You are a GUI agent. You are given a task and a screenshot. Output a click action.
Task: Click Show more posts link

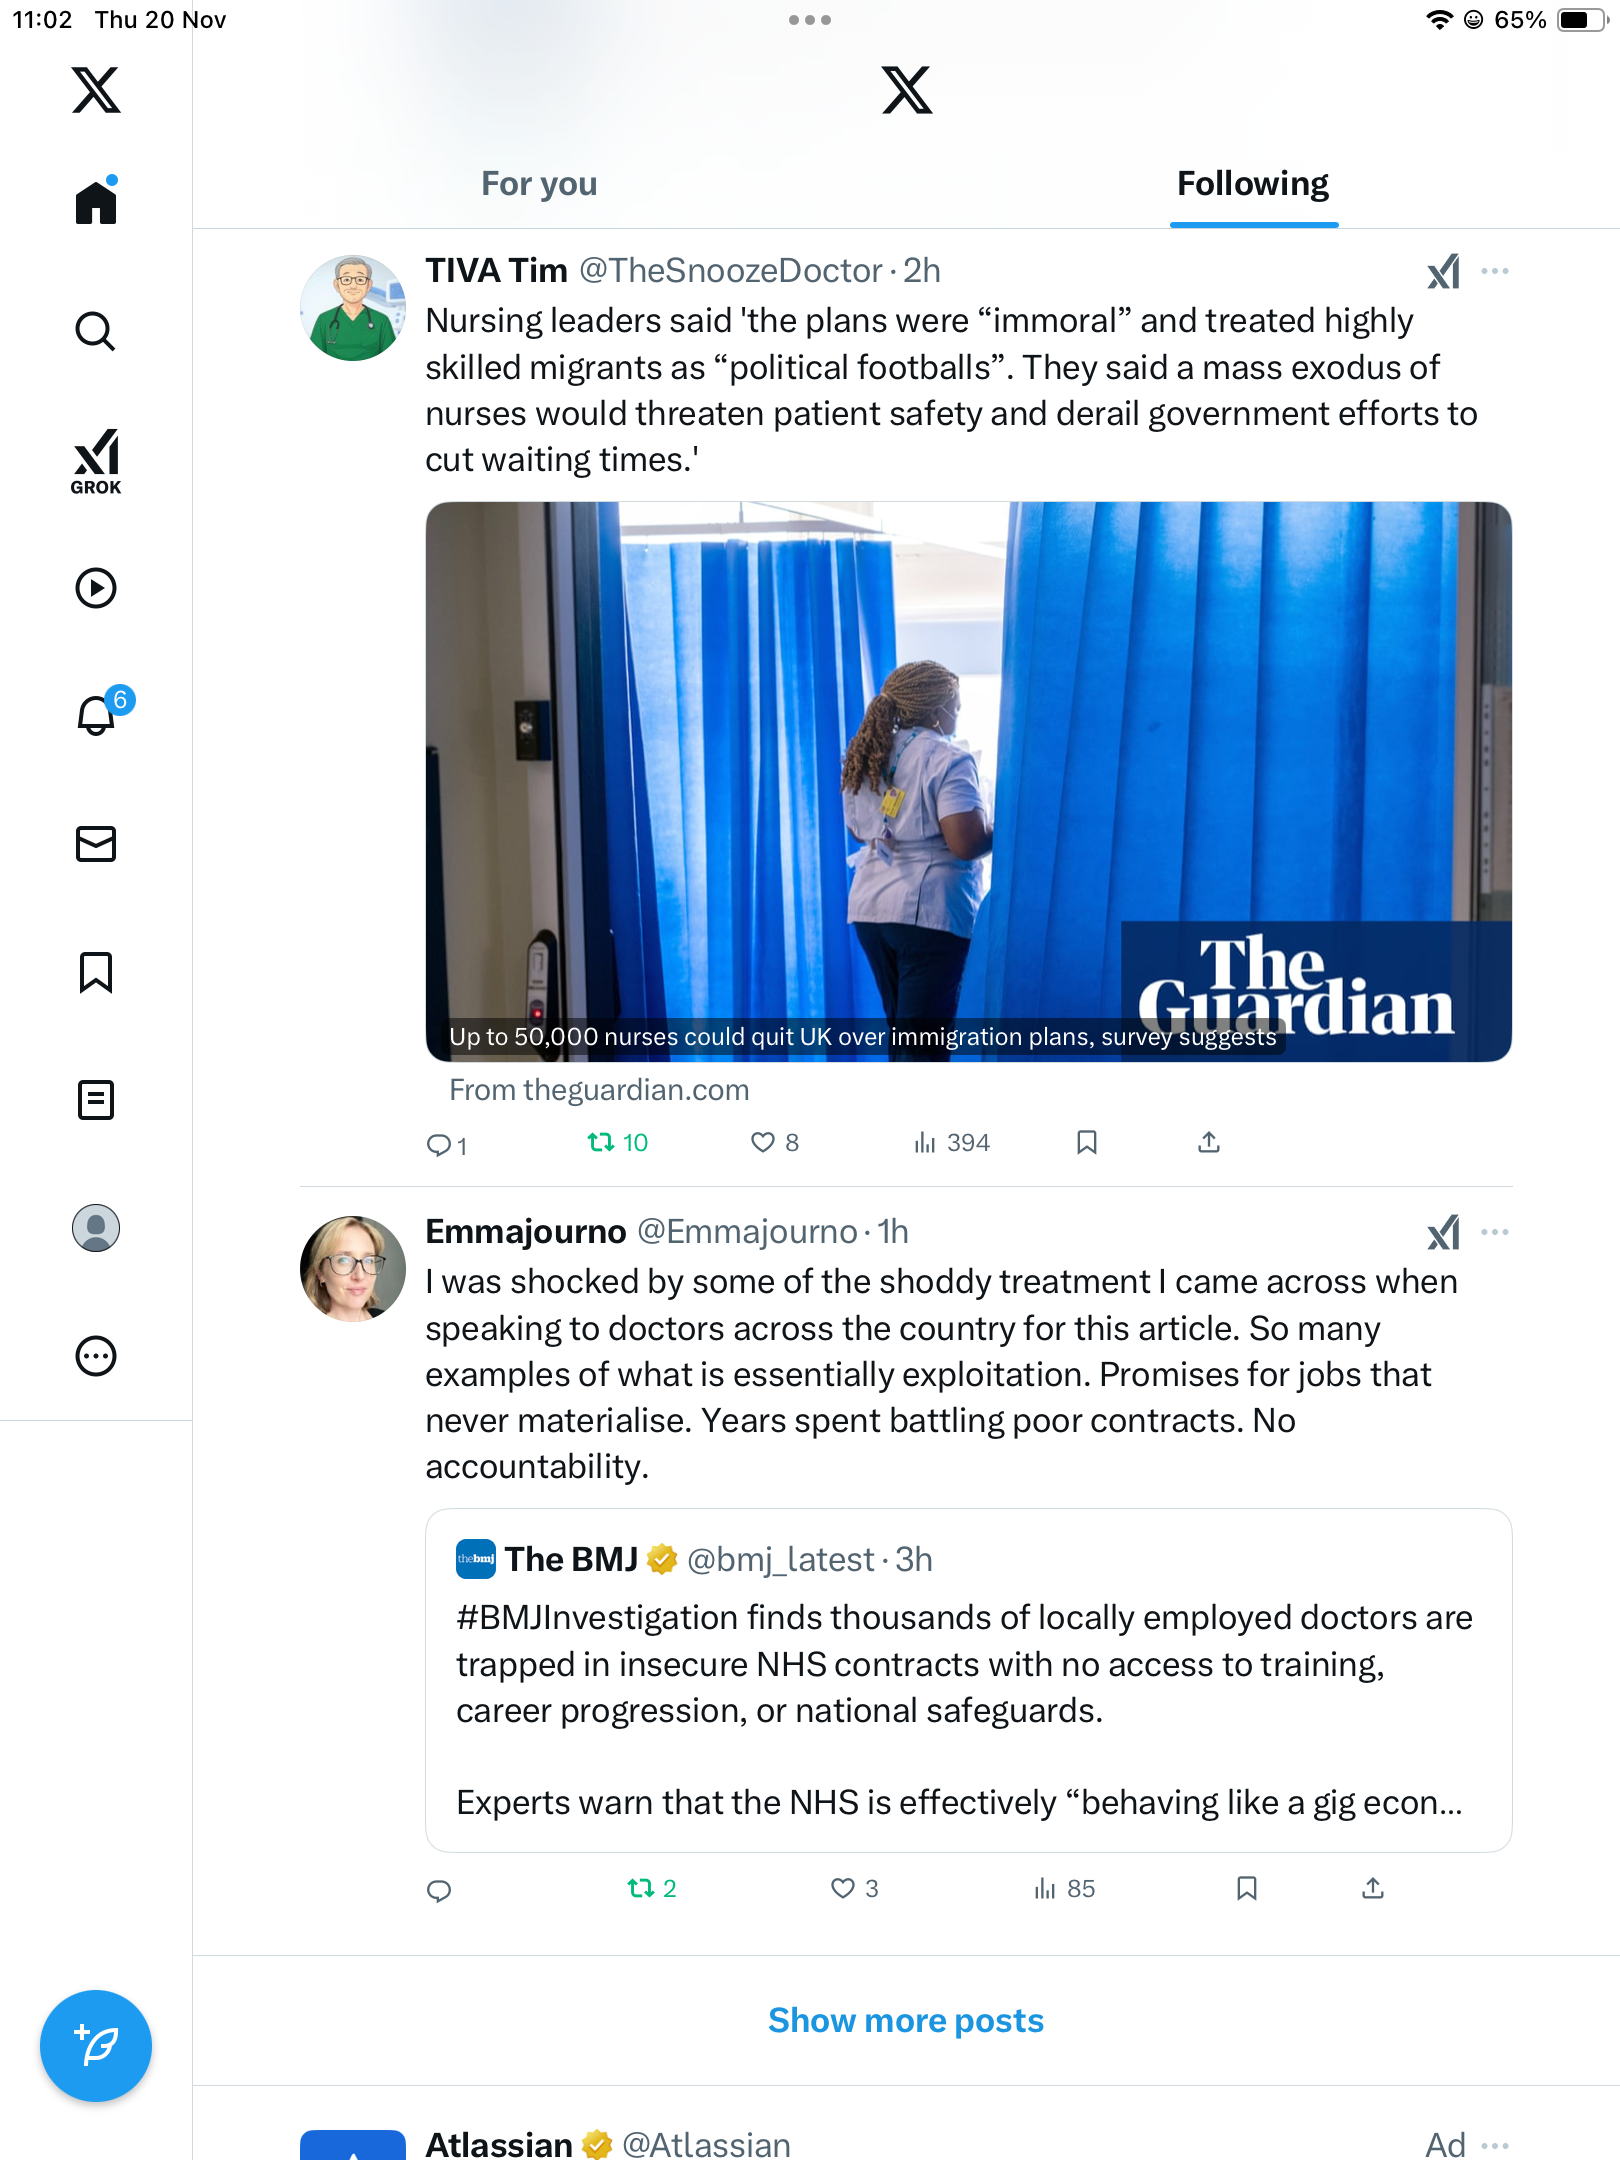pos(906,2021)
